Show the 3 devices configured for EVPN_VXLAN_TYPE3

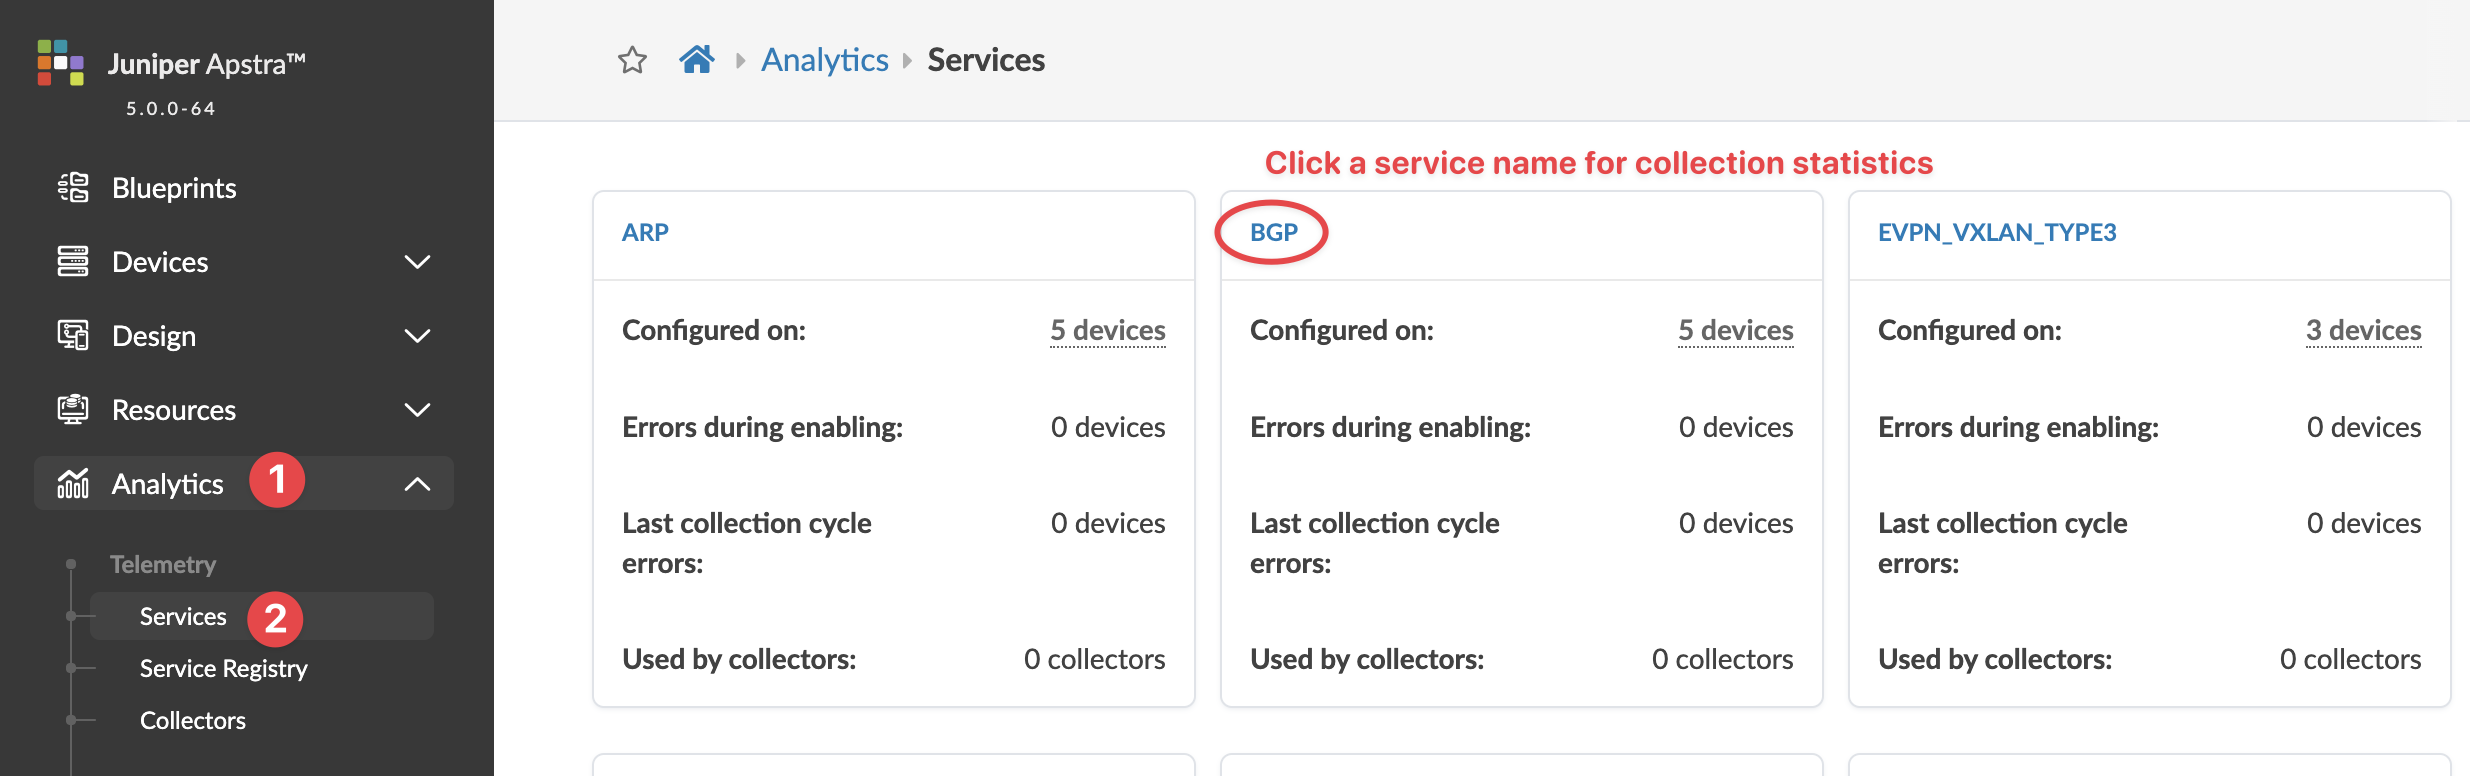click(x=2363, y=330)
